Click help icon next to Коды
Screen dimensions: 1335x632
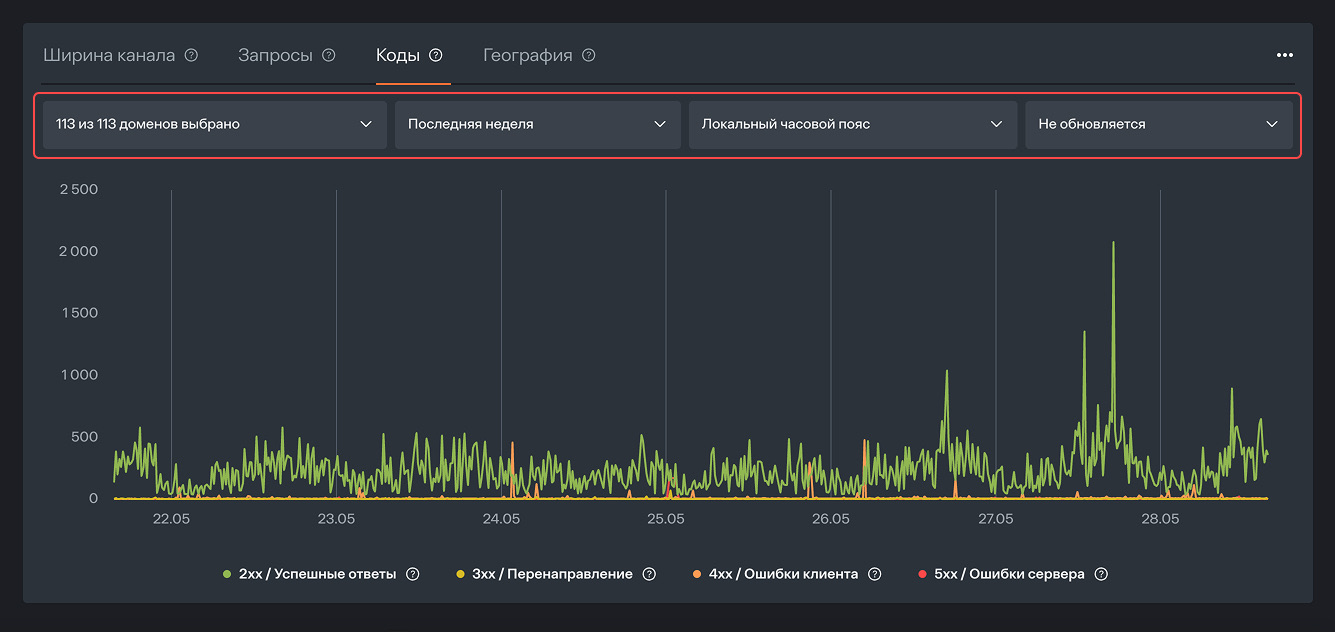pos(435,55)
